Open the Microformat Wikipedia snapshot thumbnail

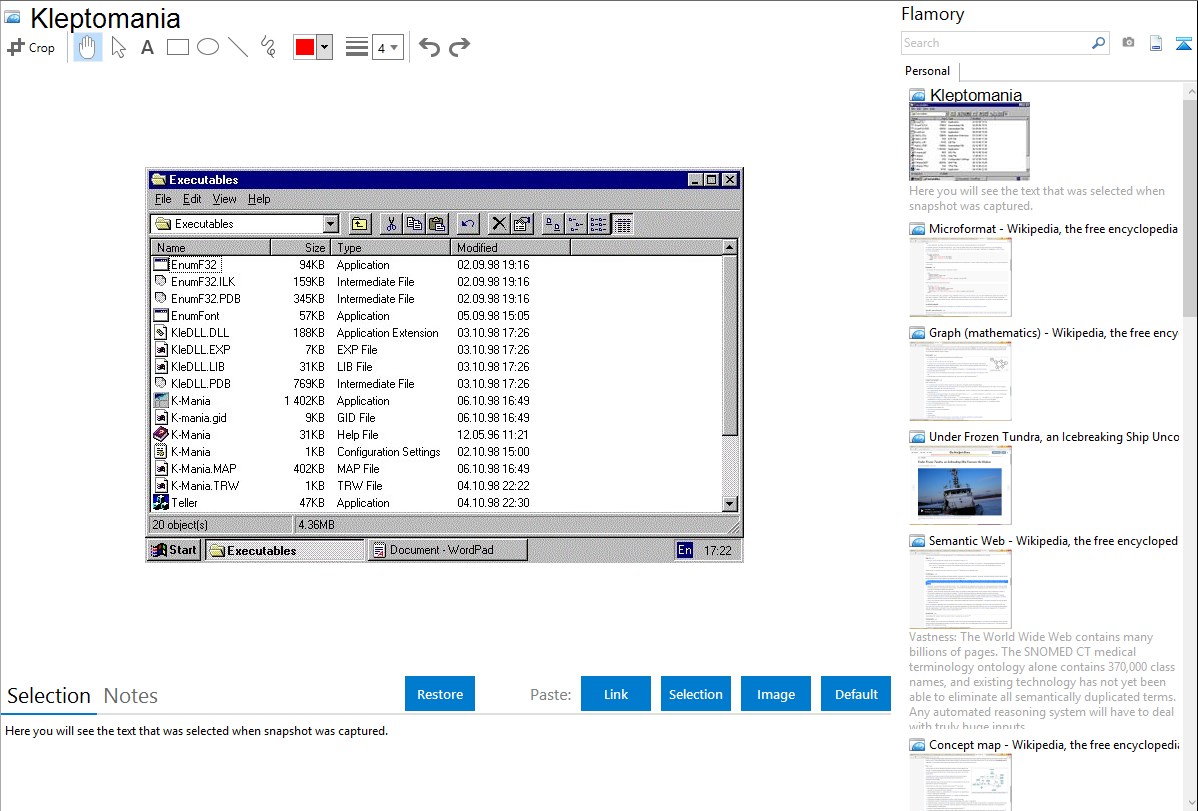click(x=960, y=277)
